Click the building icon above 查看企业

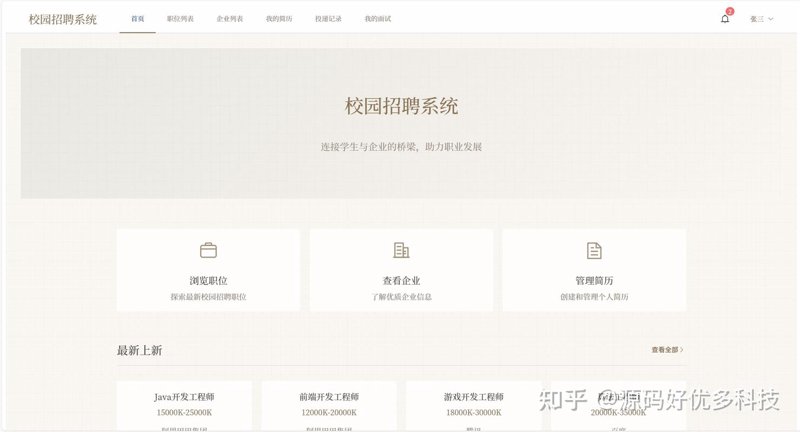point(401,250)
